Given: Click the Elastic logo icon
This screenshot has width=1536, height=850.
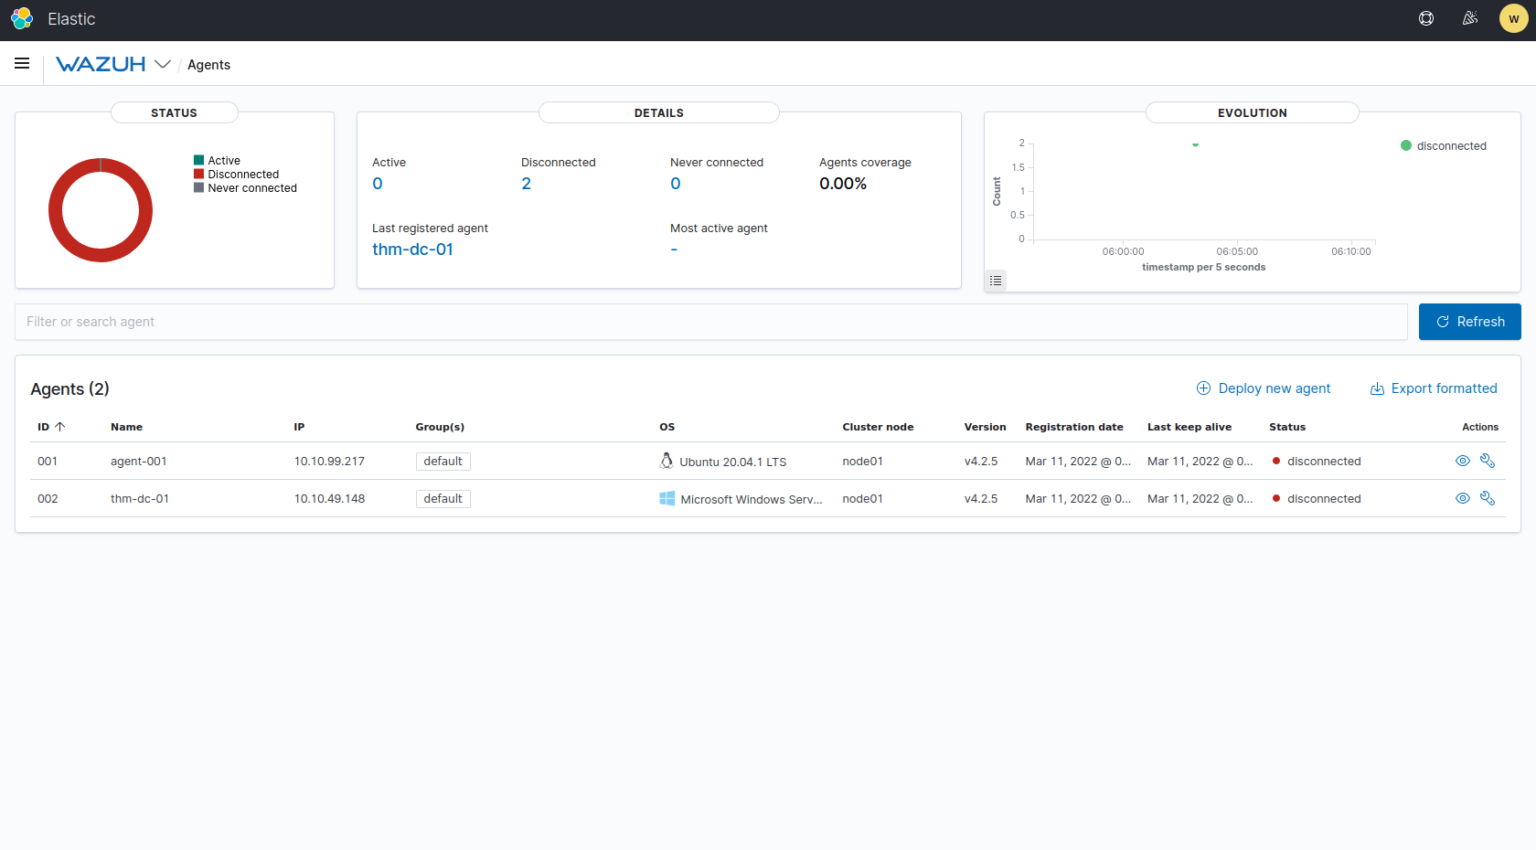Looking at the screenshot, I should pos(22,19).
